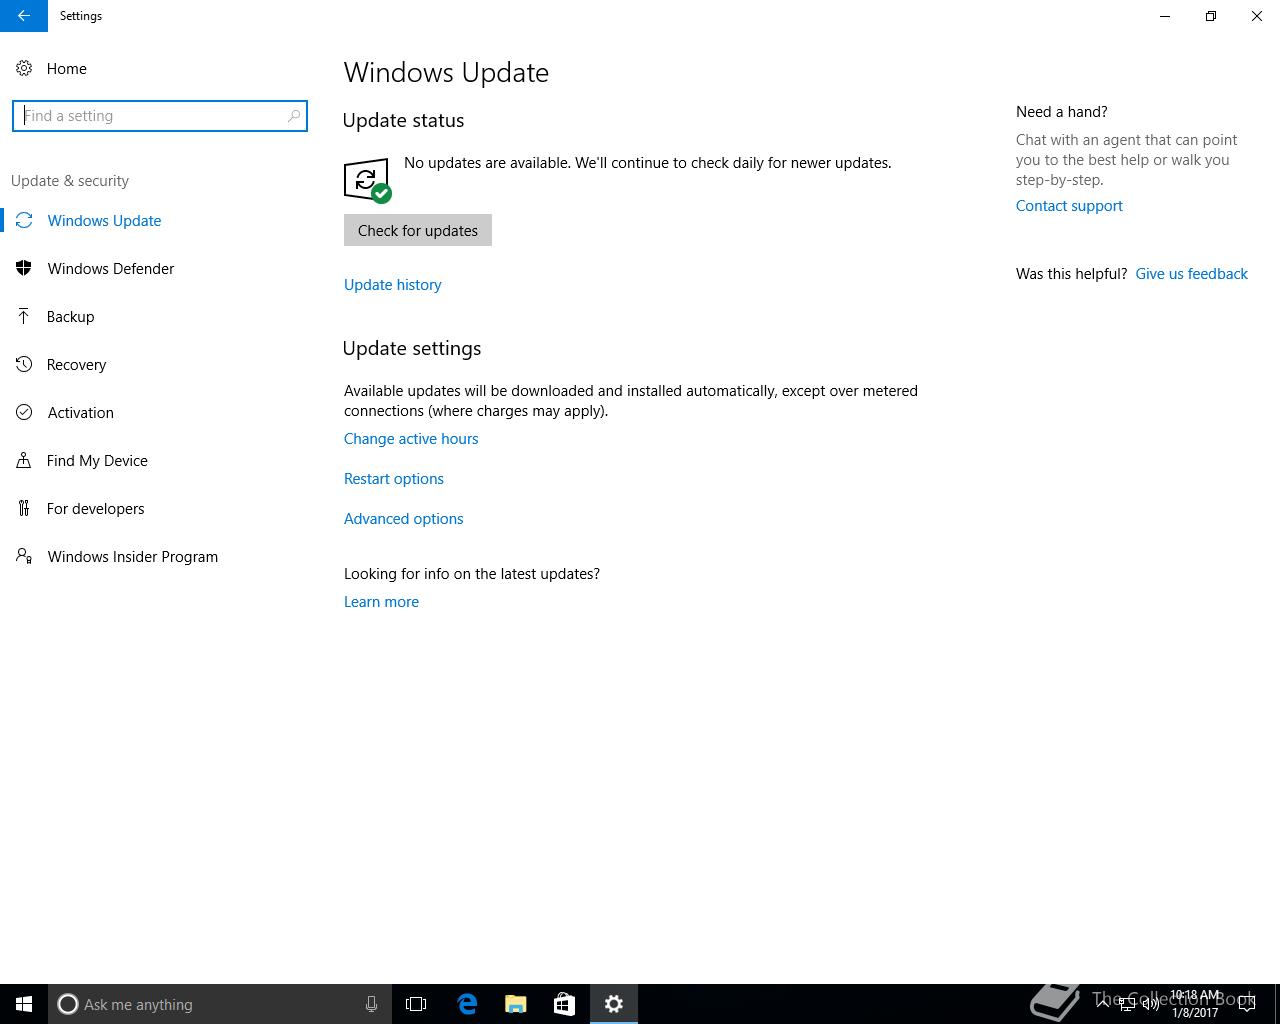Click the search magnifier in Find a setting

point(294,116)
